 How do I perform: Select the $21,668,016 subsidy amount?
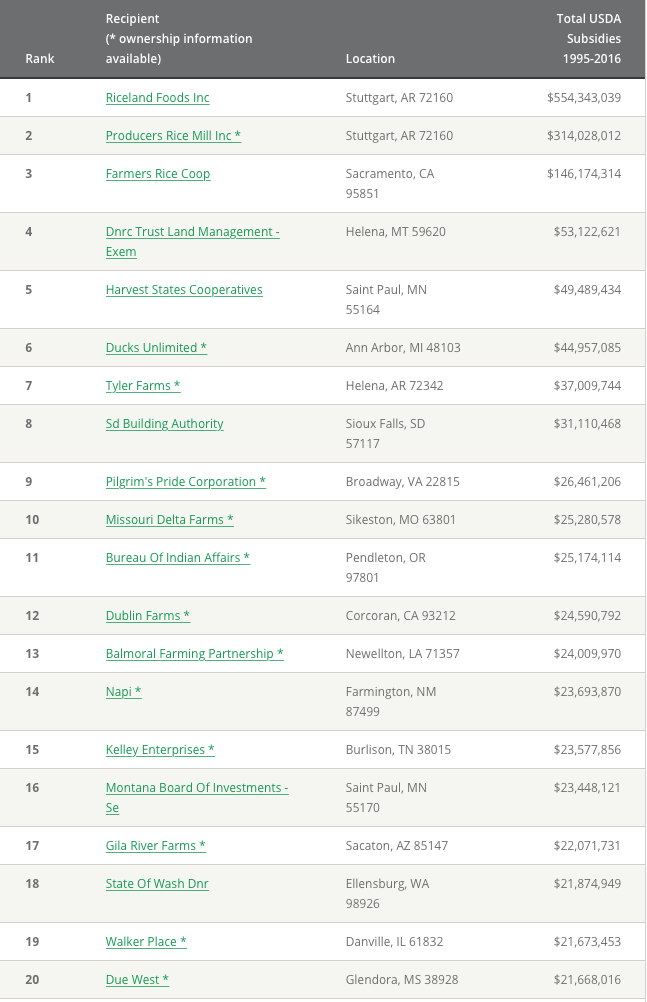point(587,980)
